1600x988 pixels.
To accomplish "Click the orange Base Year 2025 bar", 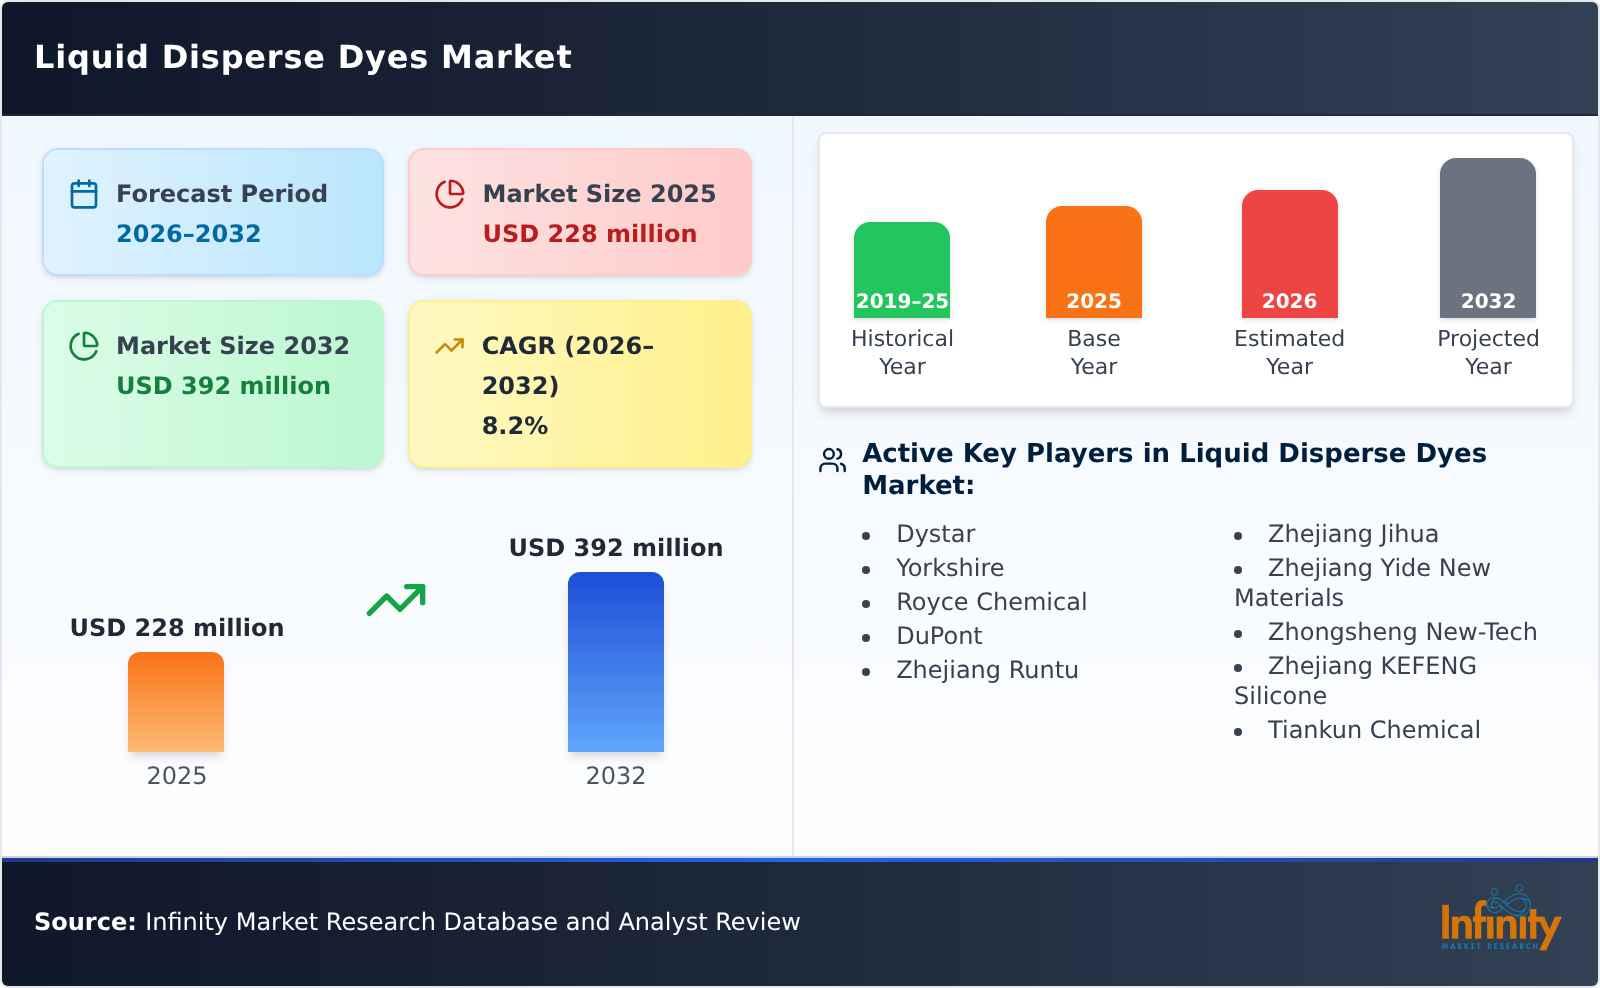I will 1093,260.
